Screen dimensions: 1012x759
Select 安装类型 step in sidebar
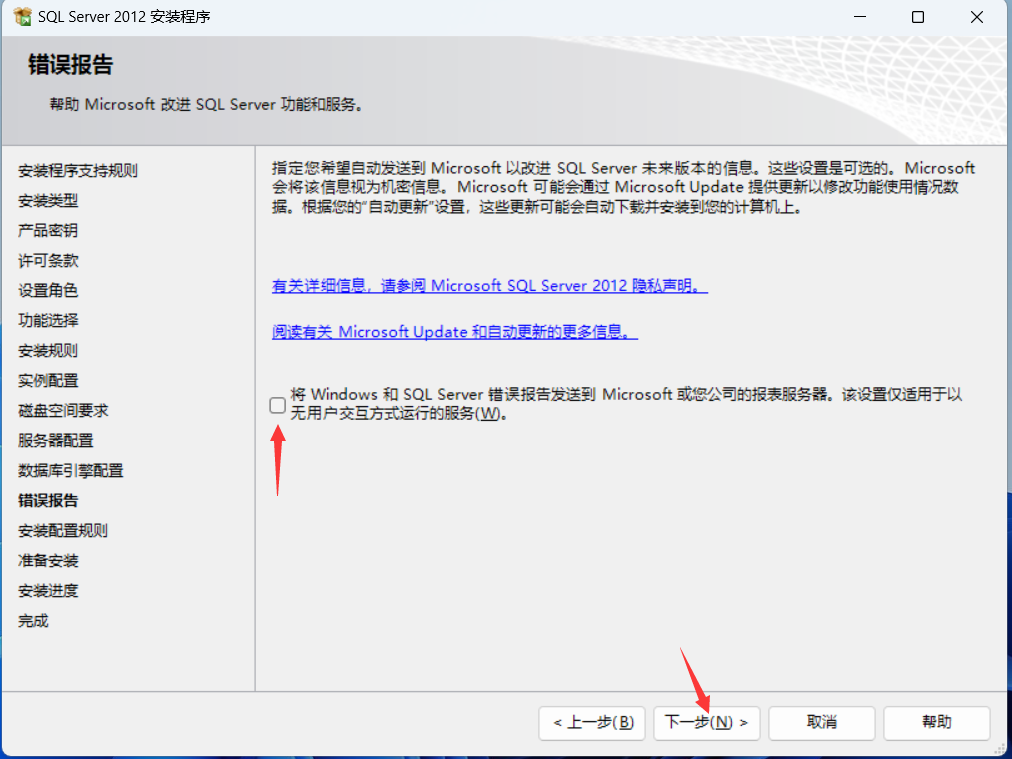48,201
